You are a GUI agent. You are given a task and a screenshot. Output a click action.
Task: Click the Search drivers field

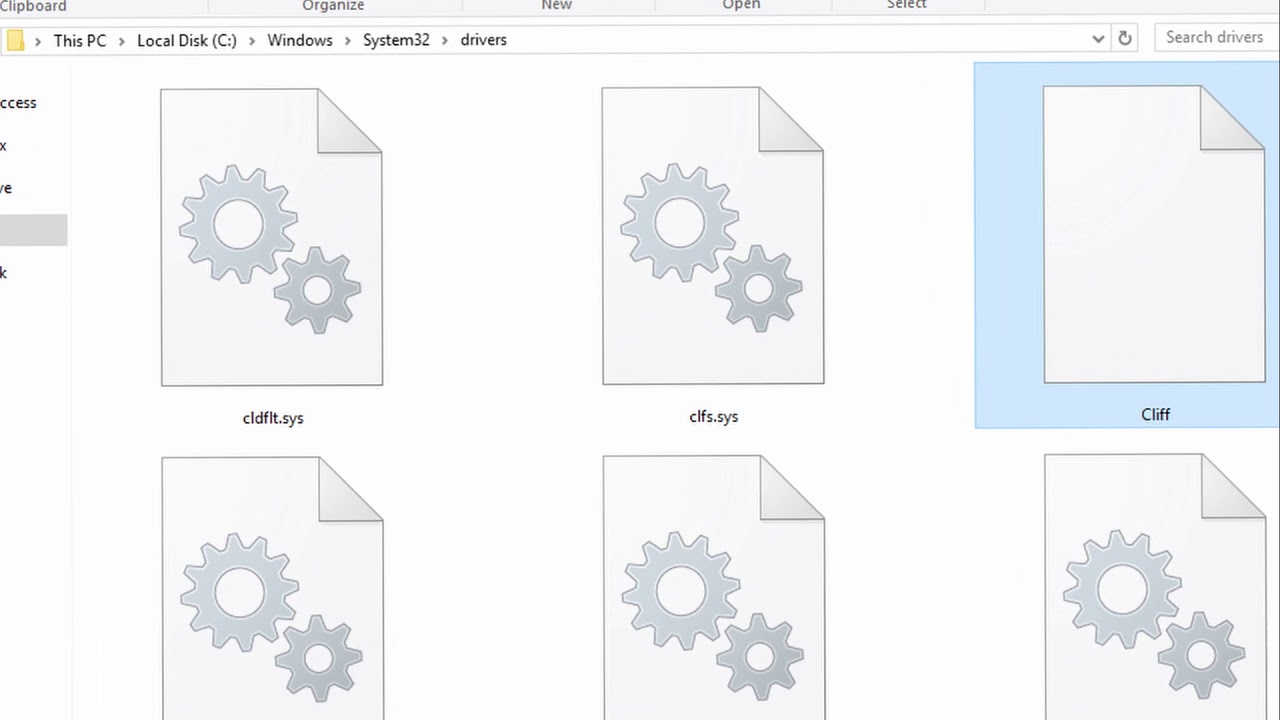point(1216,38)
